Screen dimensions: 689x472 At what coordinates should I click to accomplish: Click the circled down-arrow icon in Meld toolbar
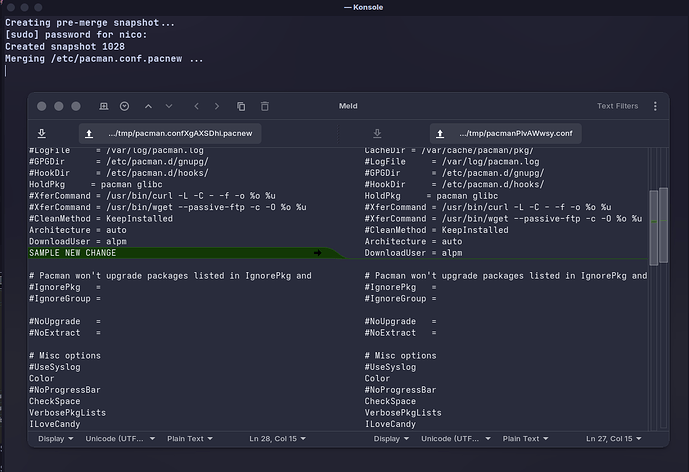tap(124, 106)
